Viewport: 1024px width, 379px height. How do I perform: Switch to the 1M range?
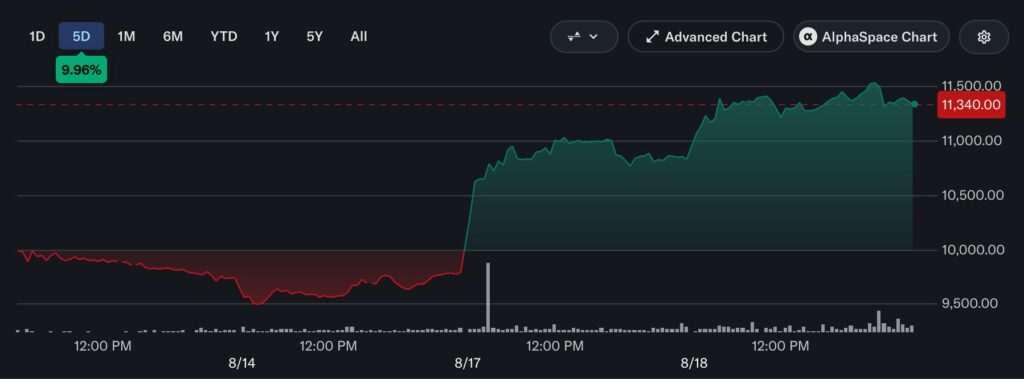click(x=126, y=37)
